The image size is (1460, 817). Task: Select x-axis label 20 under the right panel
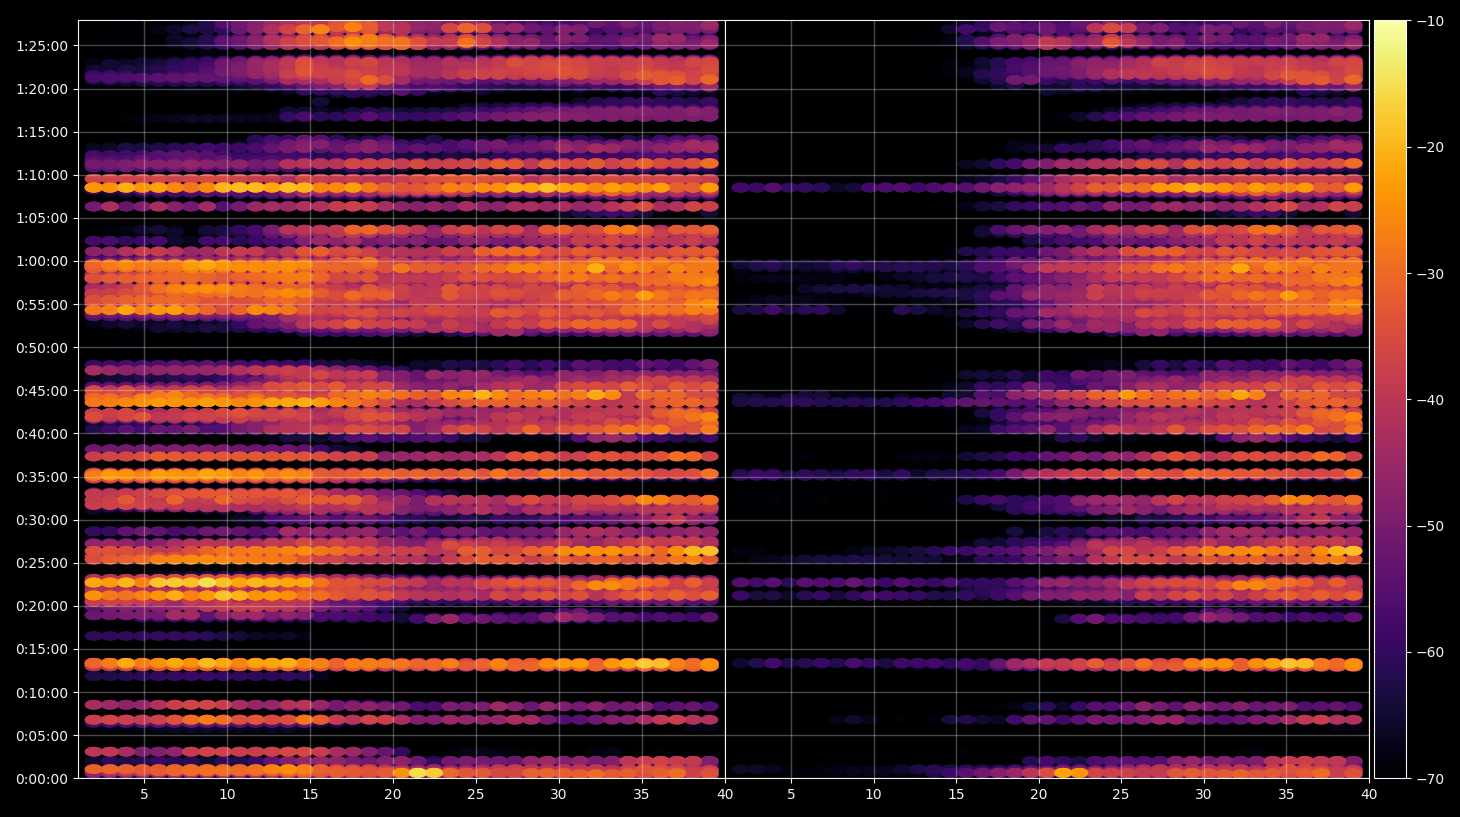(x=1039, y=795)
